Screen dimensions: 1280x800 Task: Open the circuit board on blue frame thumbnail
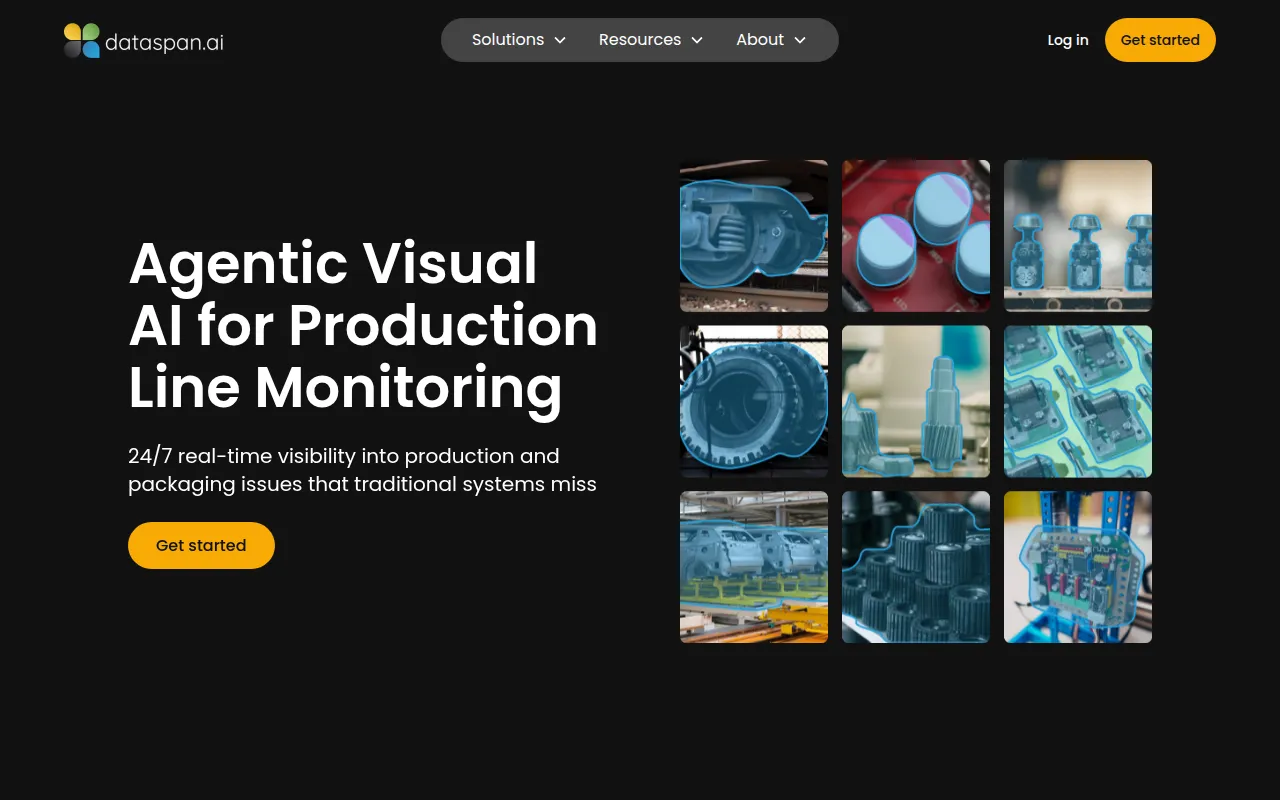tap(1078, 567)
